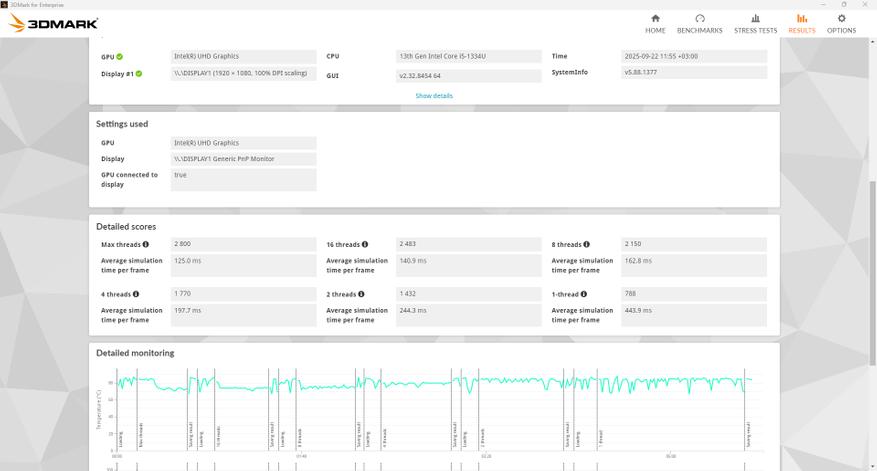Click green check icon next to GPU
Image resolution: width=877 pixels, height=471 pixels.
tap(120, 56)
